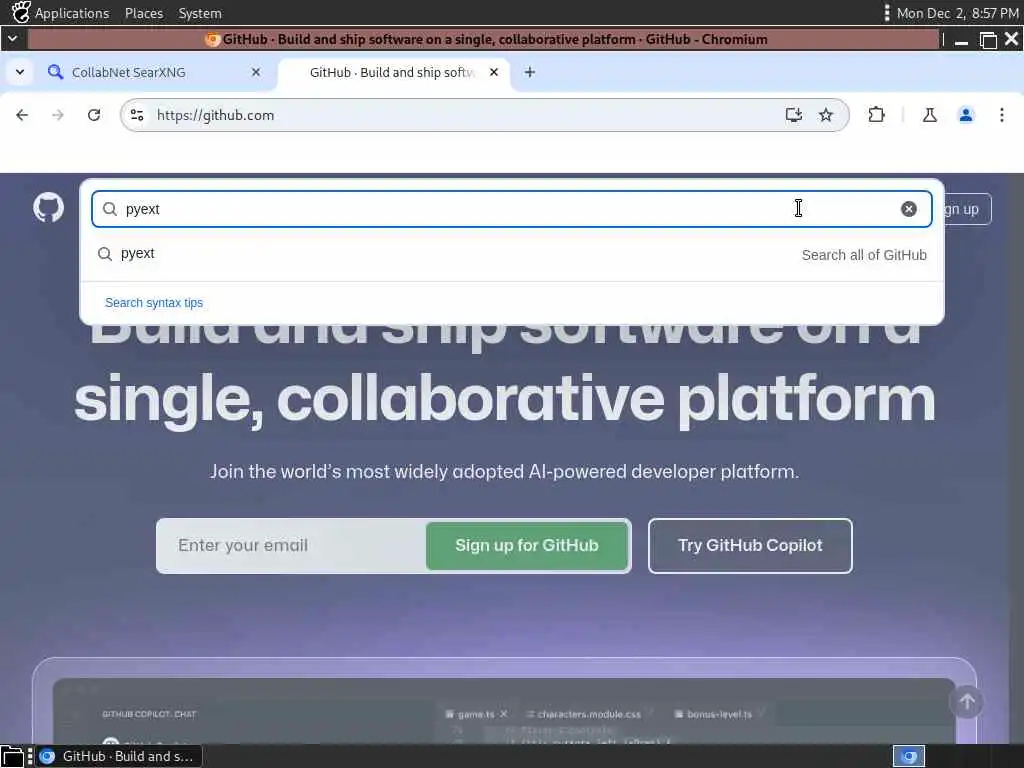Viewport: 1024px width, 768px height.
Task: Switch to the CollabNet SearXNG tab
Action: (155, 72)
